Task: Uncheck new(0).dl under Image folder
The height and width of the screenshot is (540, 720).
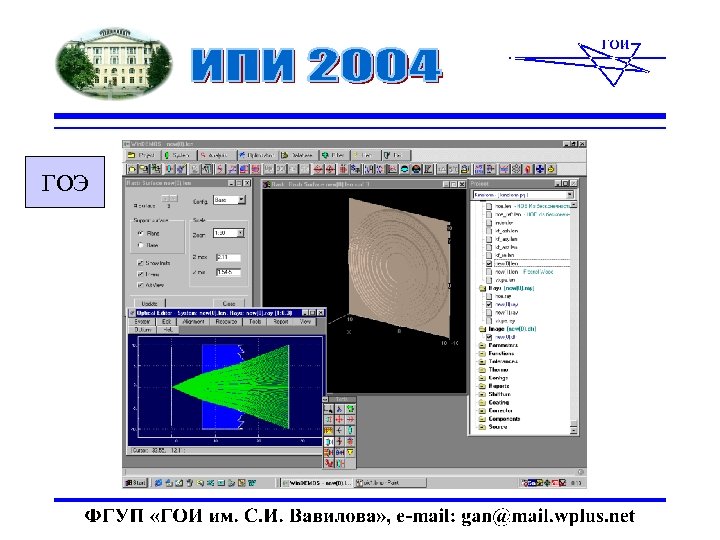Action: click(489, 337)
